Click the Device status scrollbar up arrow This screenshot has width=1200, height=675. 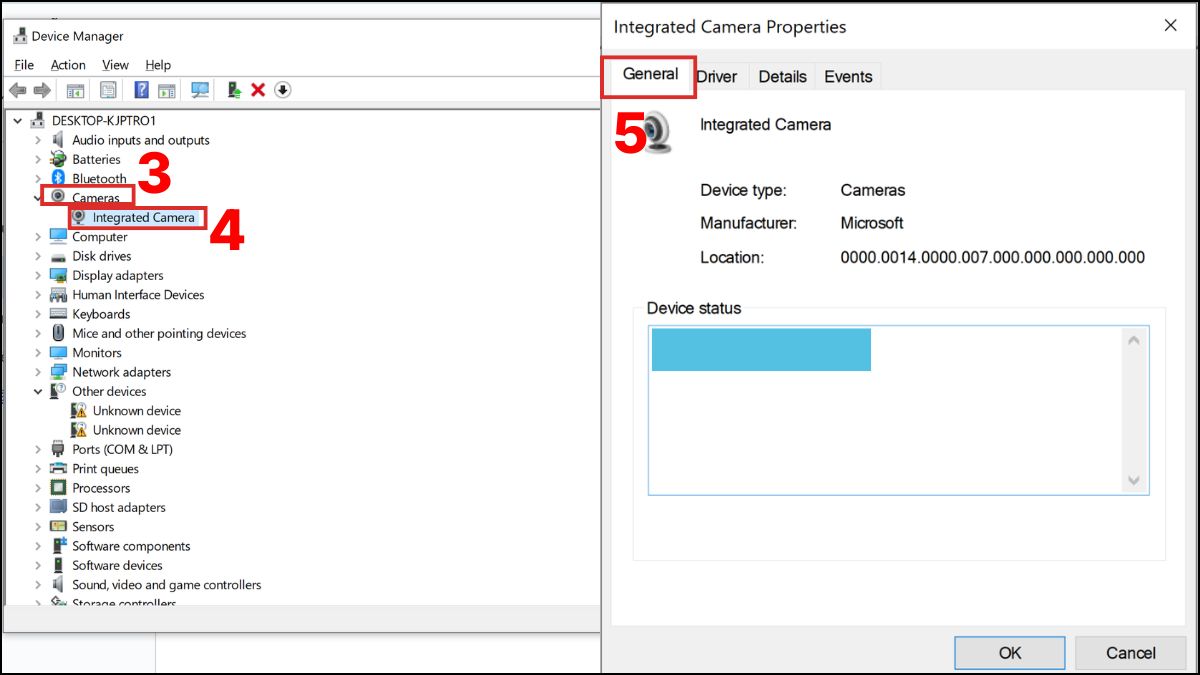(x=1134, y=341)
